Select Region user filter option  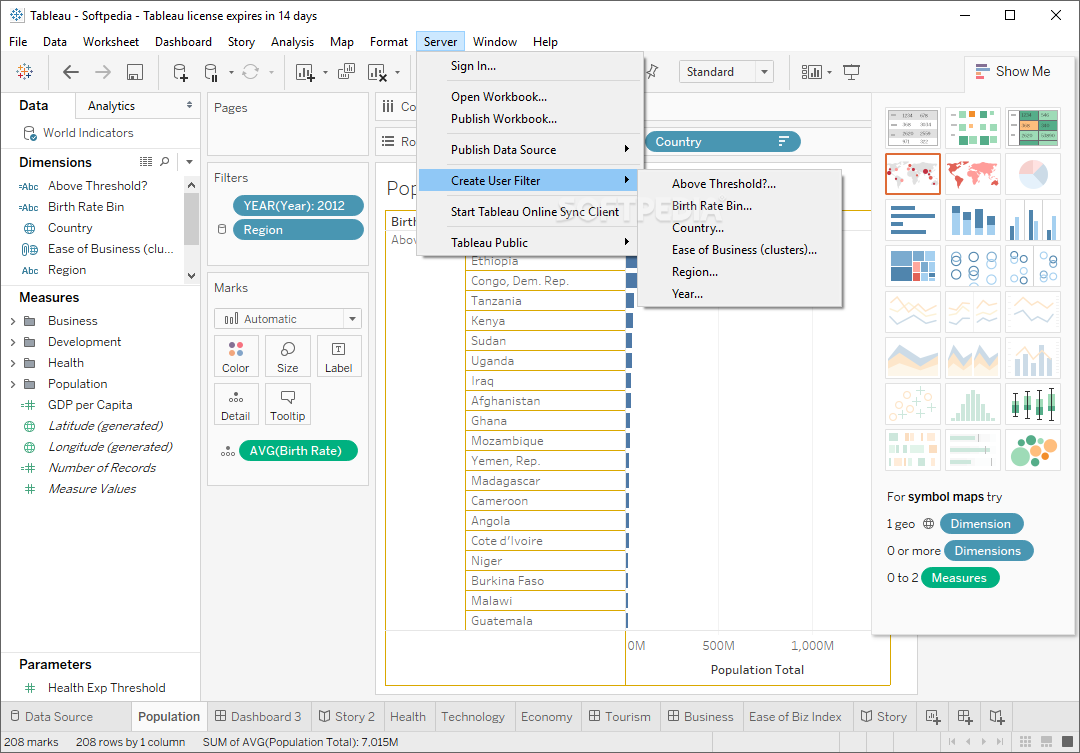(740, 271)
